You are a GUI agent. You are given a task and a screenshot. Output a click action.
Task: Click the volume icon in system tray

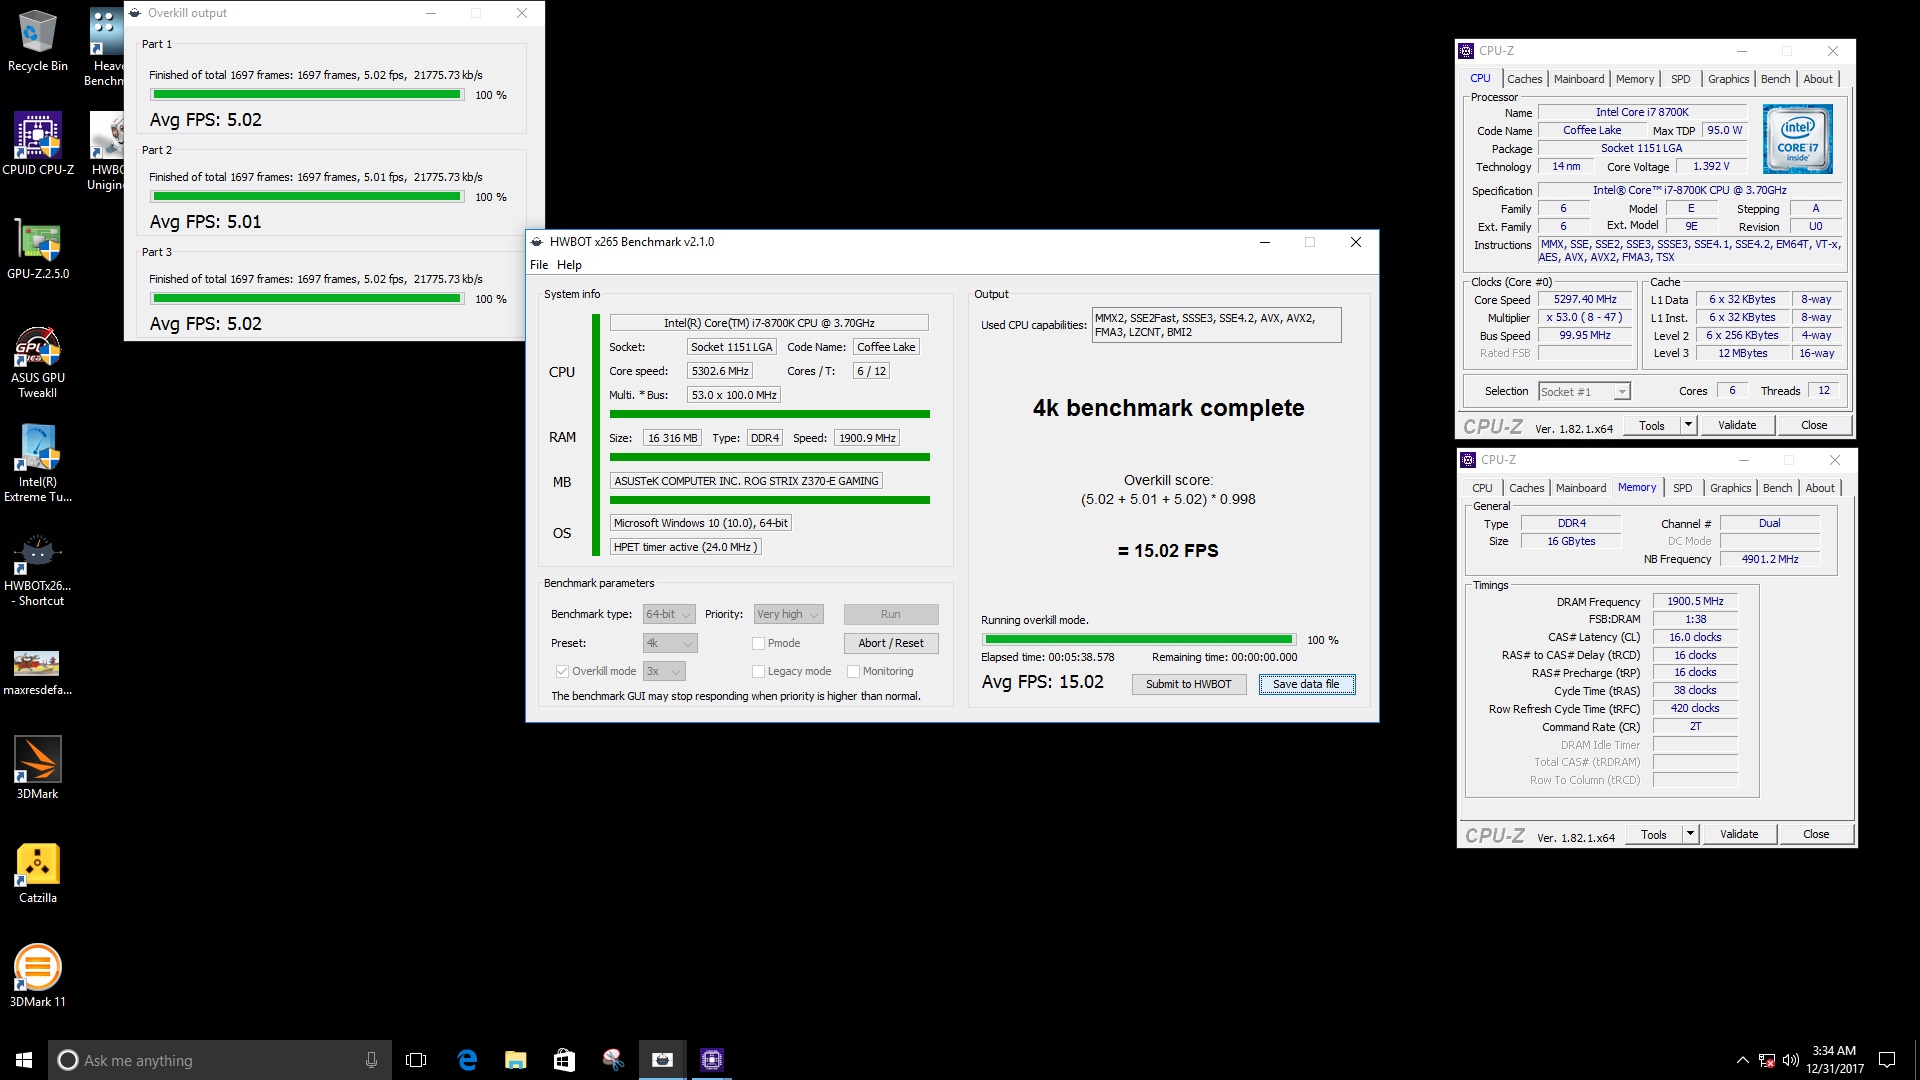[1791, 1060]
